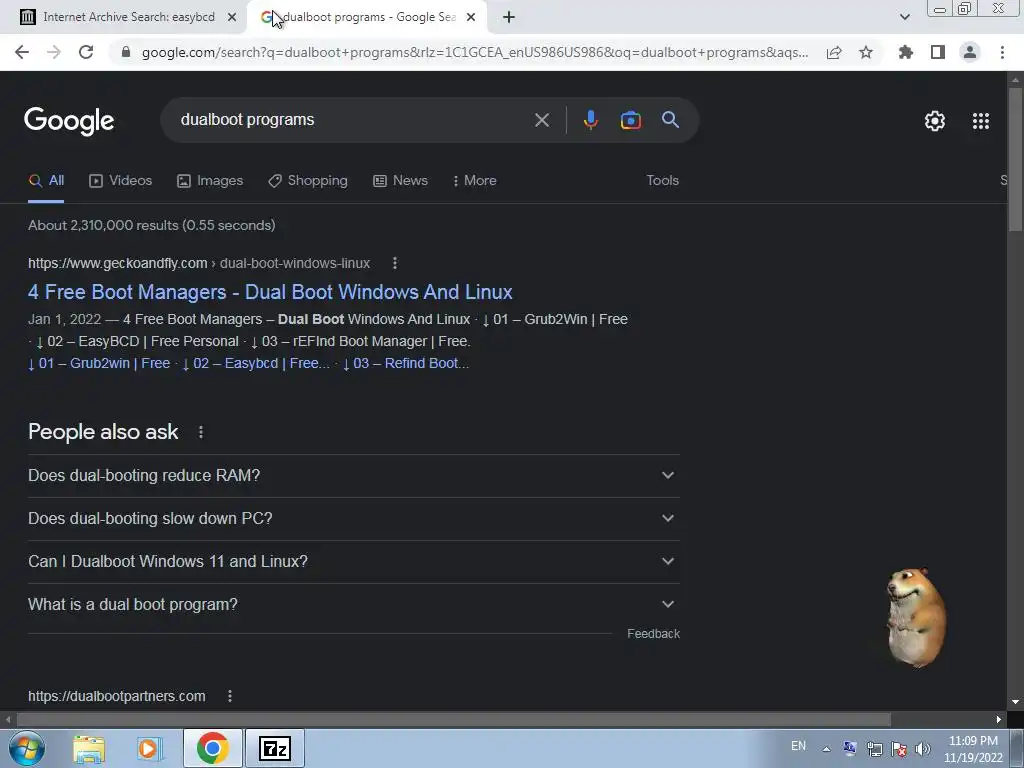This screenshot has width=1024, height=768.
Task: Launch Windows Media Player from taskbar
Action: point(149,749)
